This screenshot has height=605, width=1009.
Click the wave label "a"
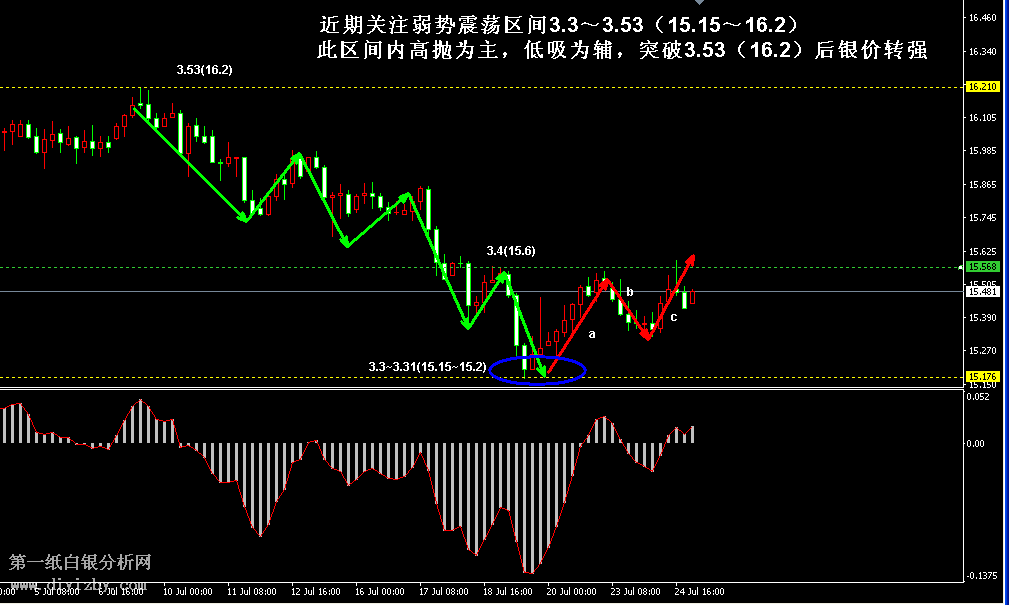click(x=591, y=334)
